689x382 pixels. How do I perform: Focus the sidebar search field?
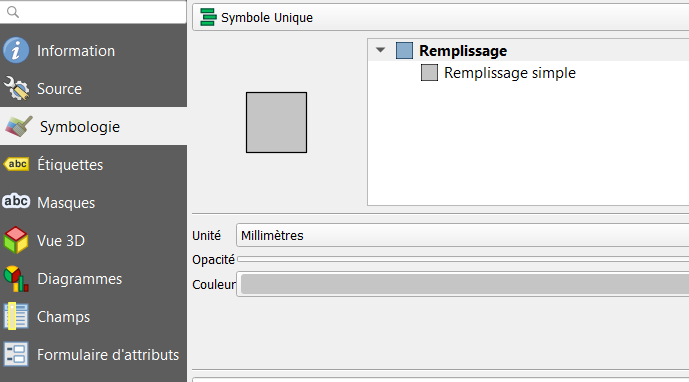93,12
